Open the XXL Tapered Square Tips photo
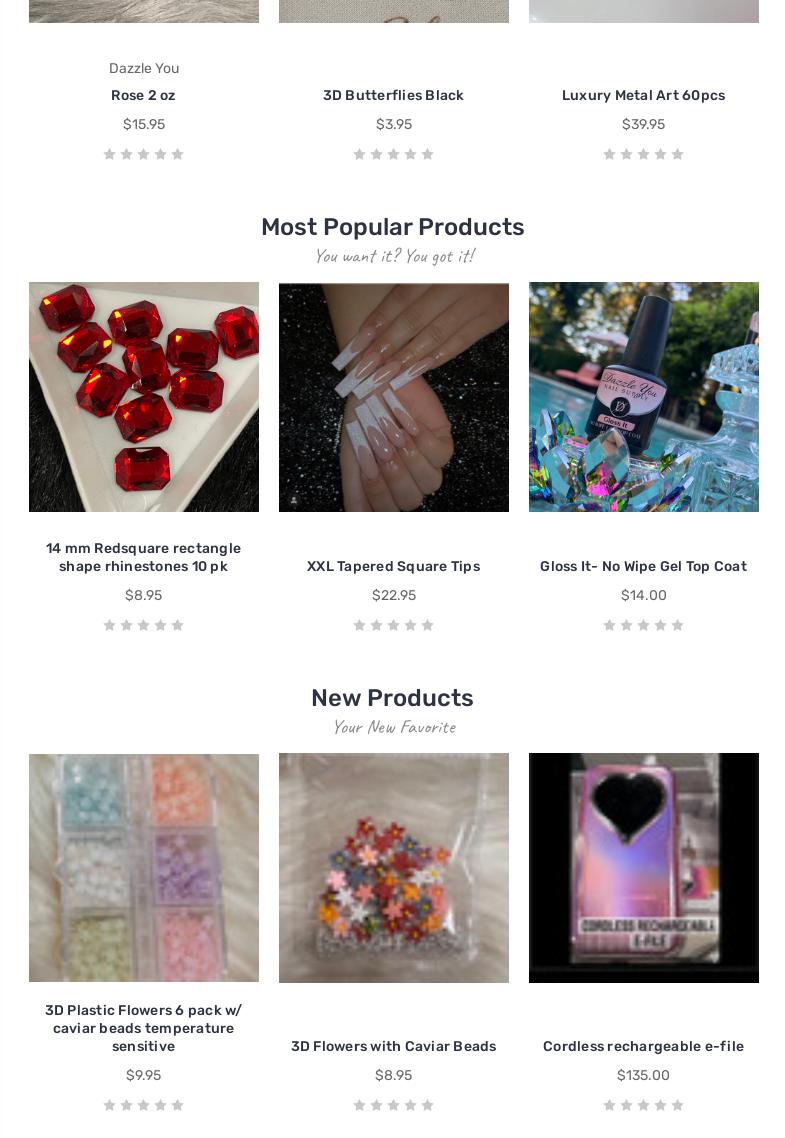 [x=394, y=397]
